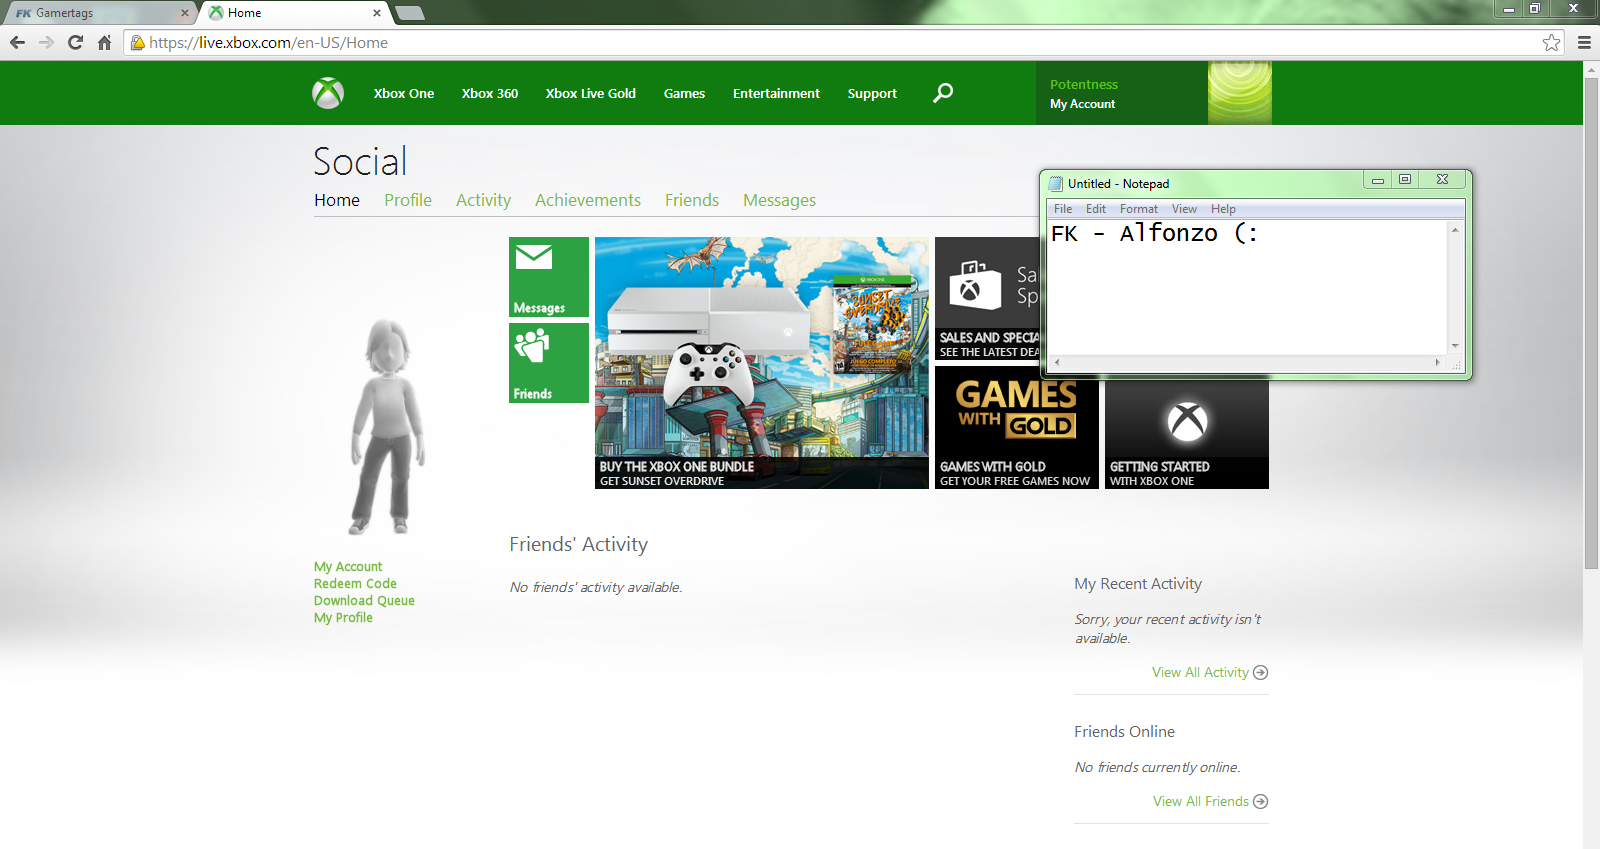Viewport: 1600px width, 849px height.
Task: Open the Chrome menu hamburger icon
Action: (x=1584, y=42)
